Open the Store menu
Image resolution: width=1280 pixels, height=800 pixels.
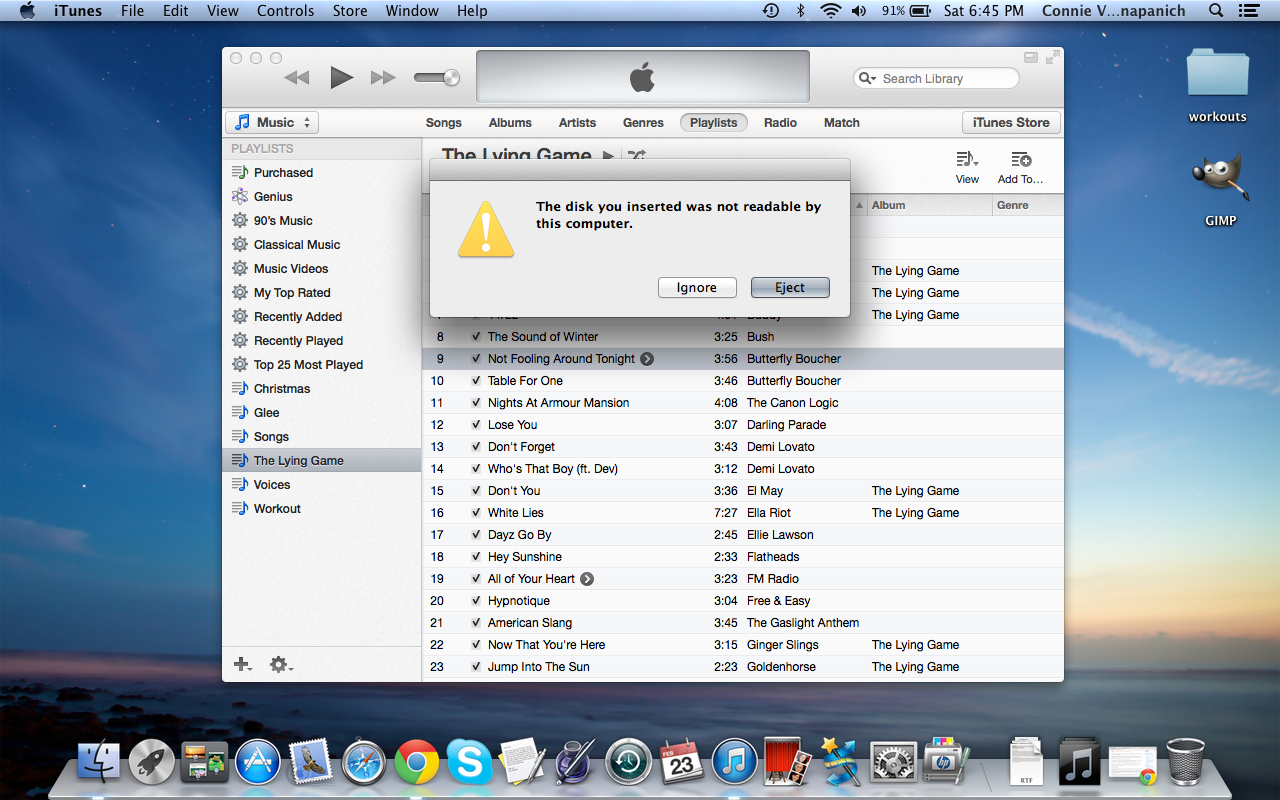click(x=350, y=11)
